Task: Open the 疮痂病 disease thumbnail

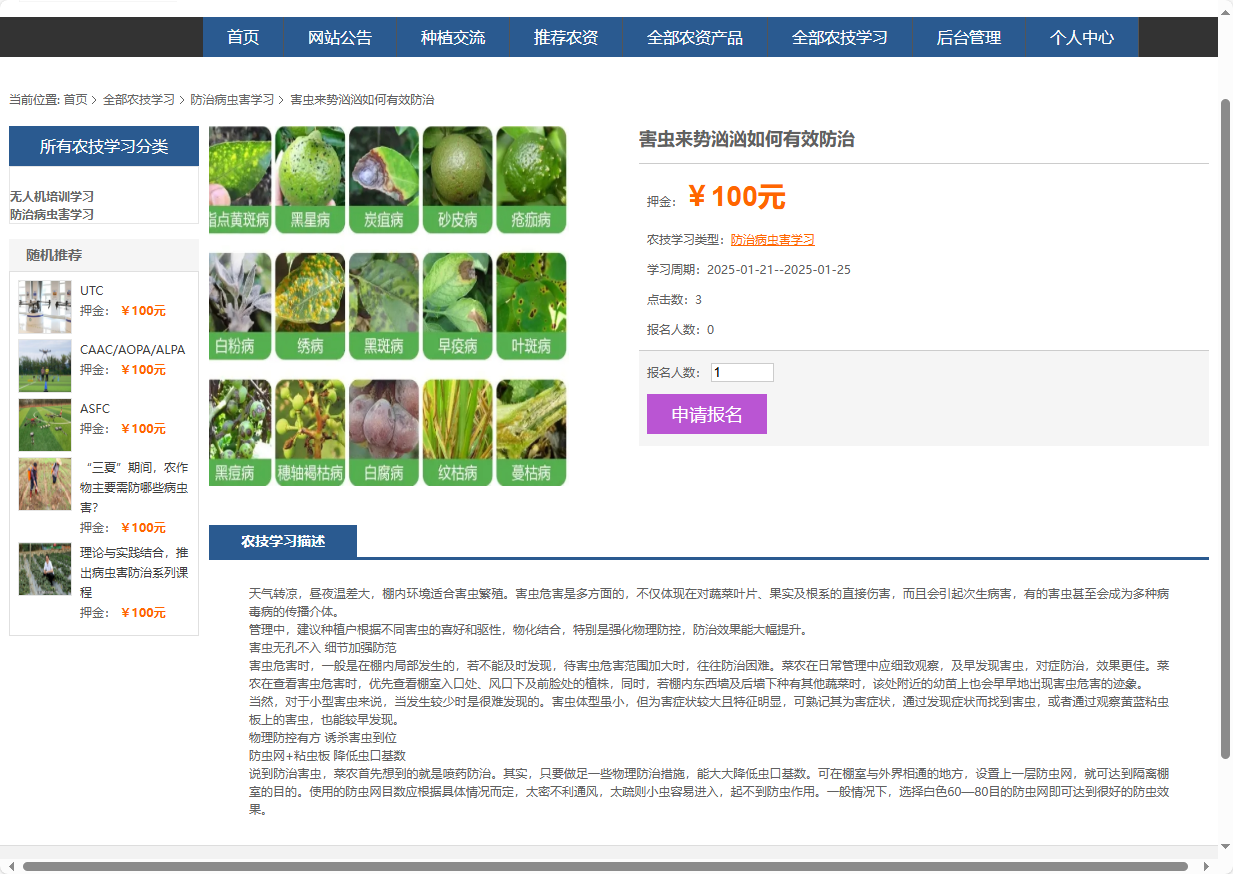Action: (x=531, y=179)
